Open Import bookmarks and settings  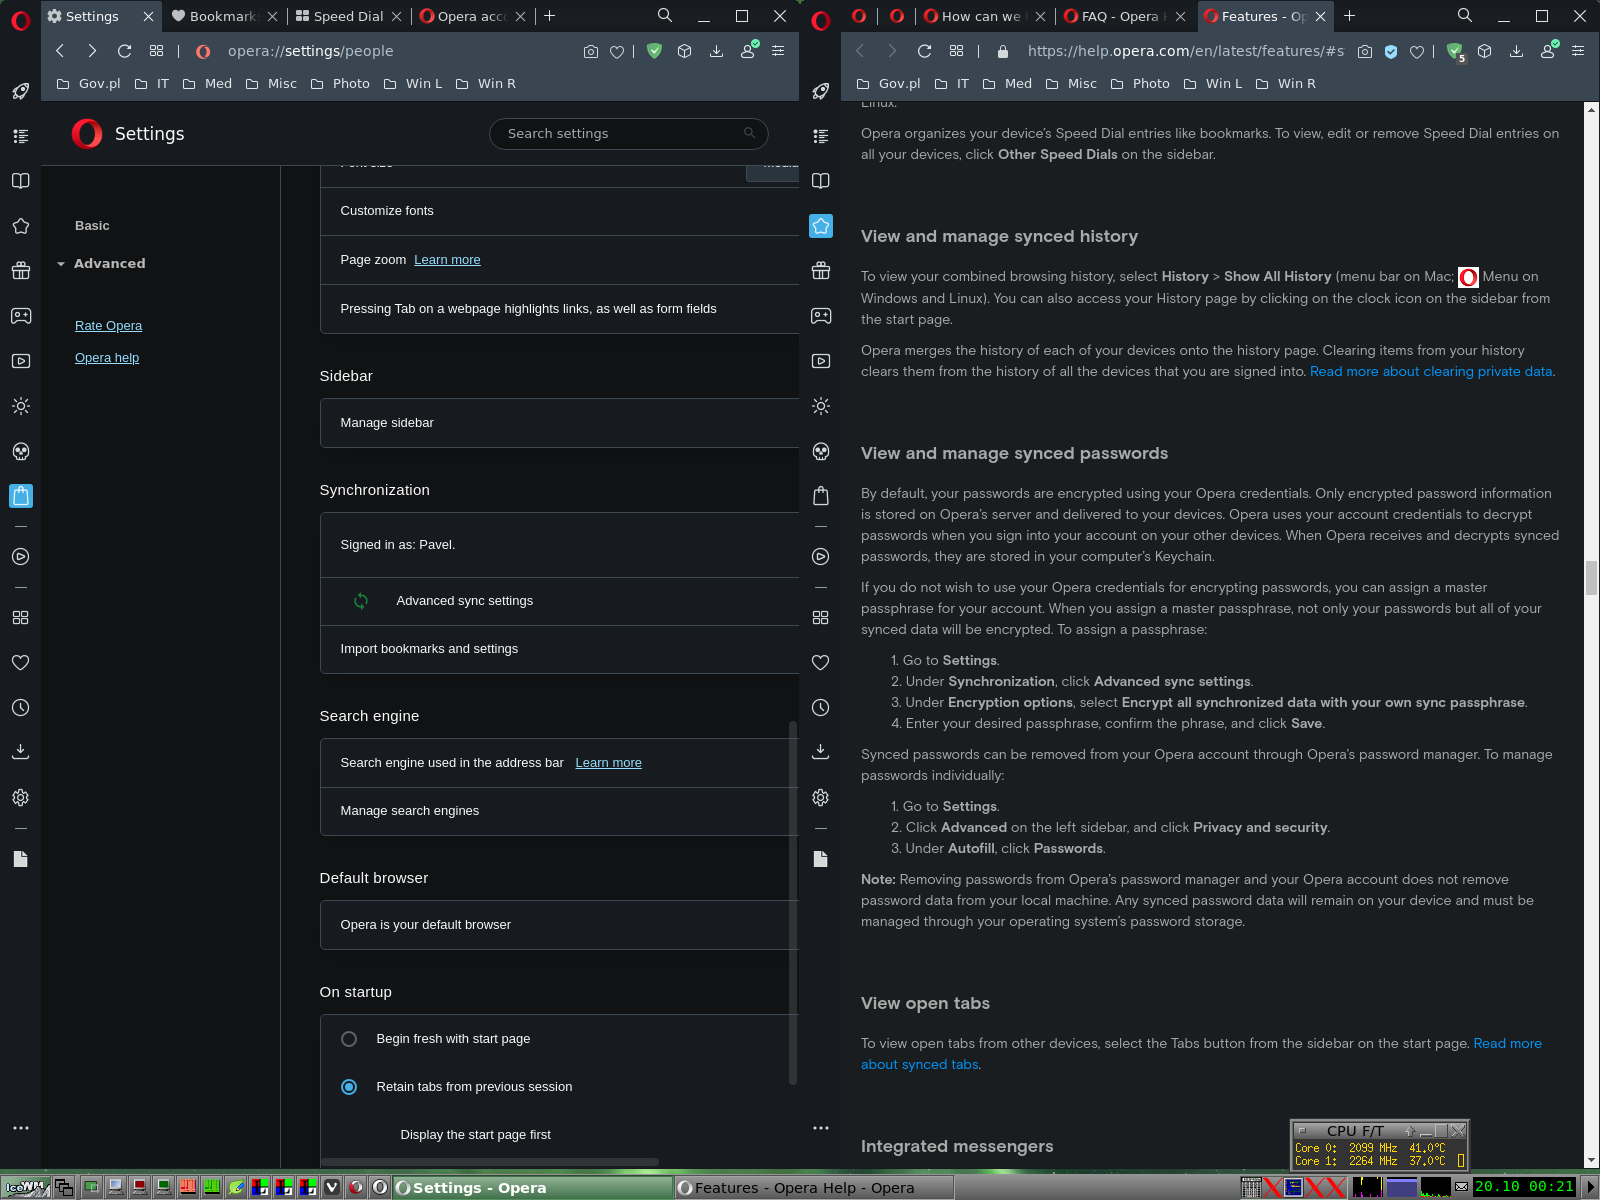559,649
